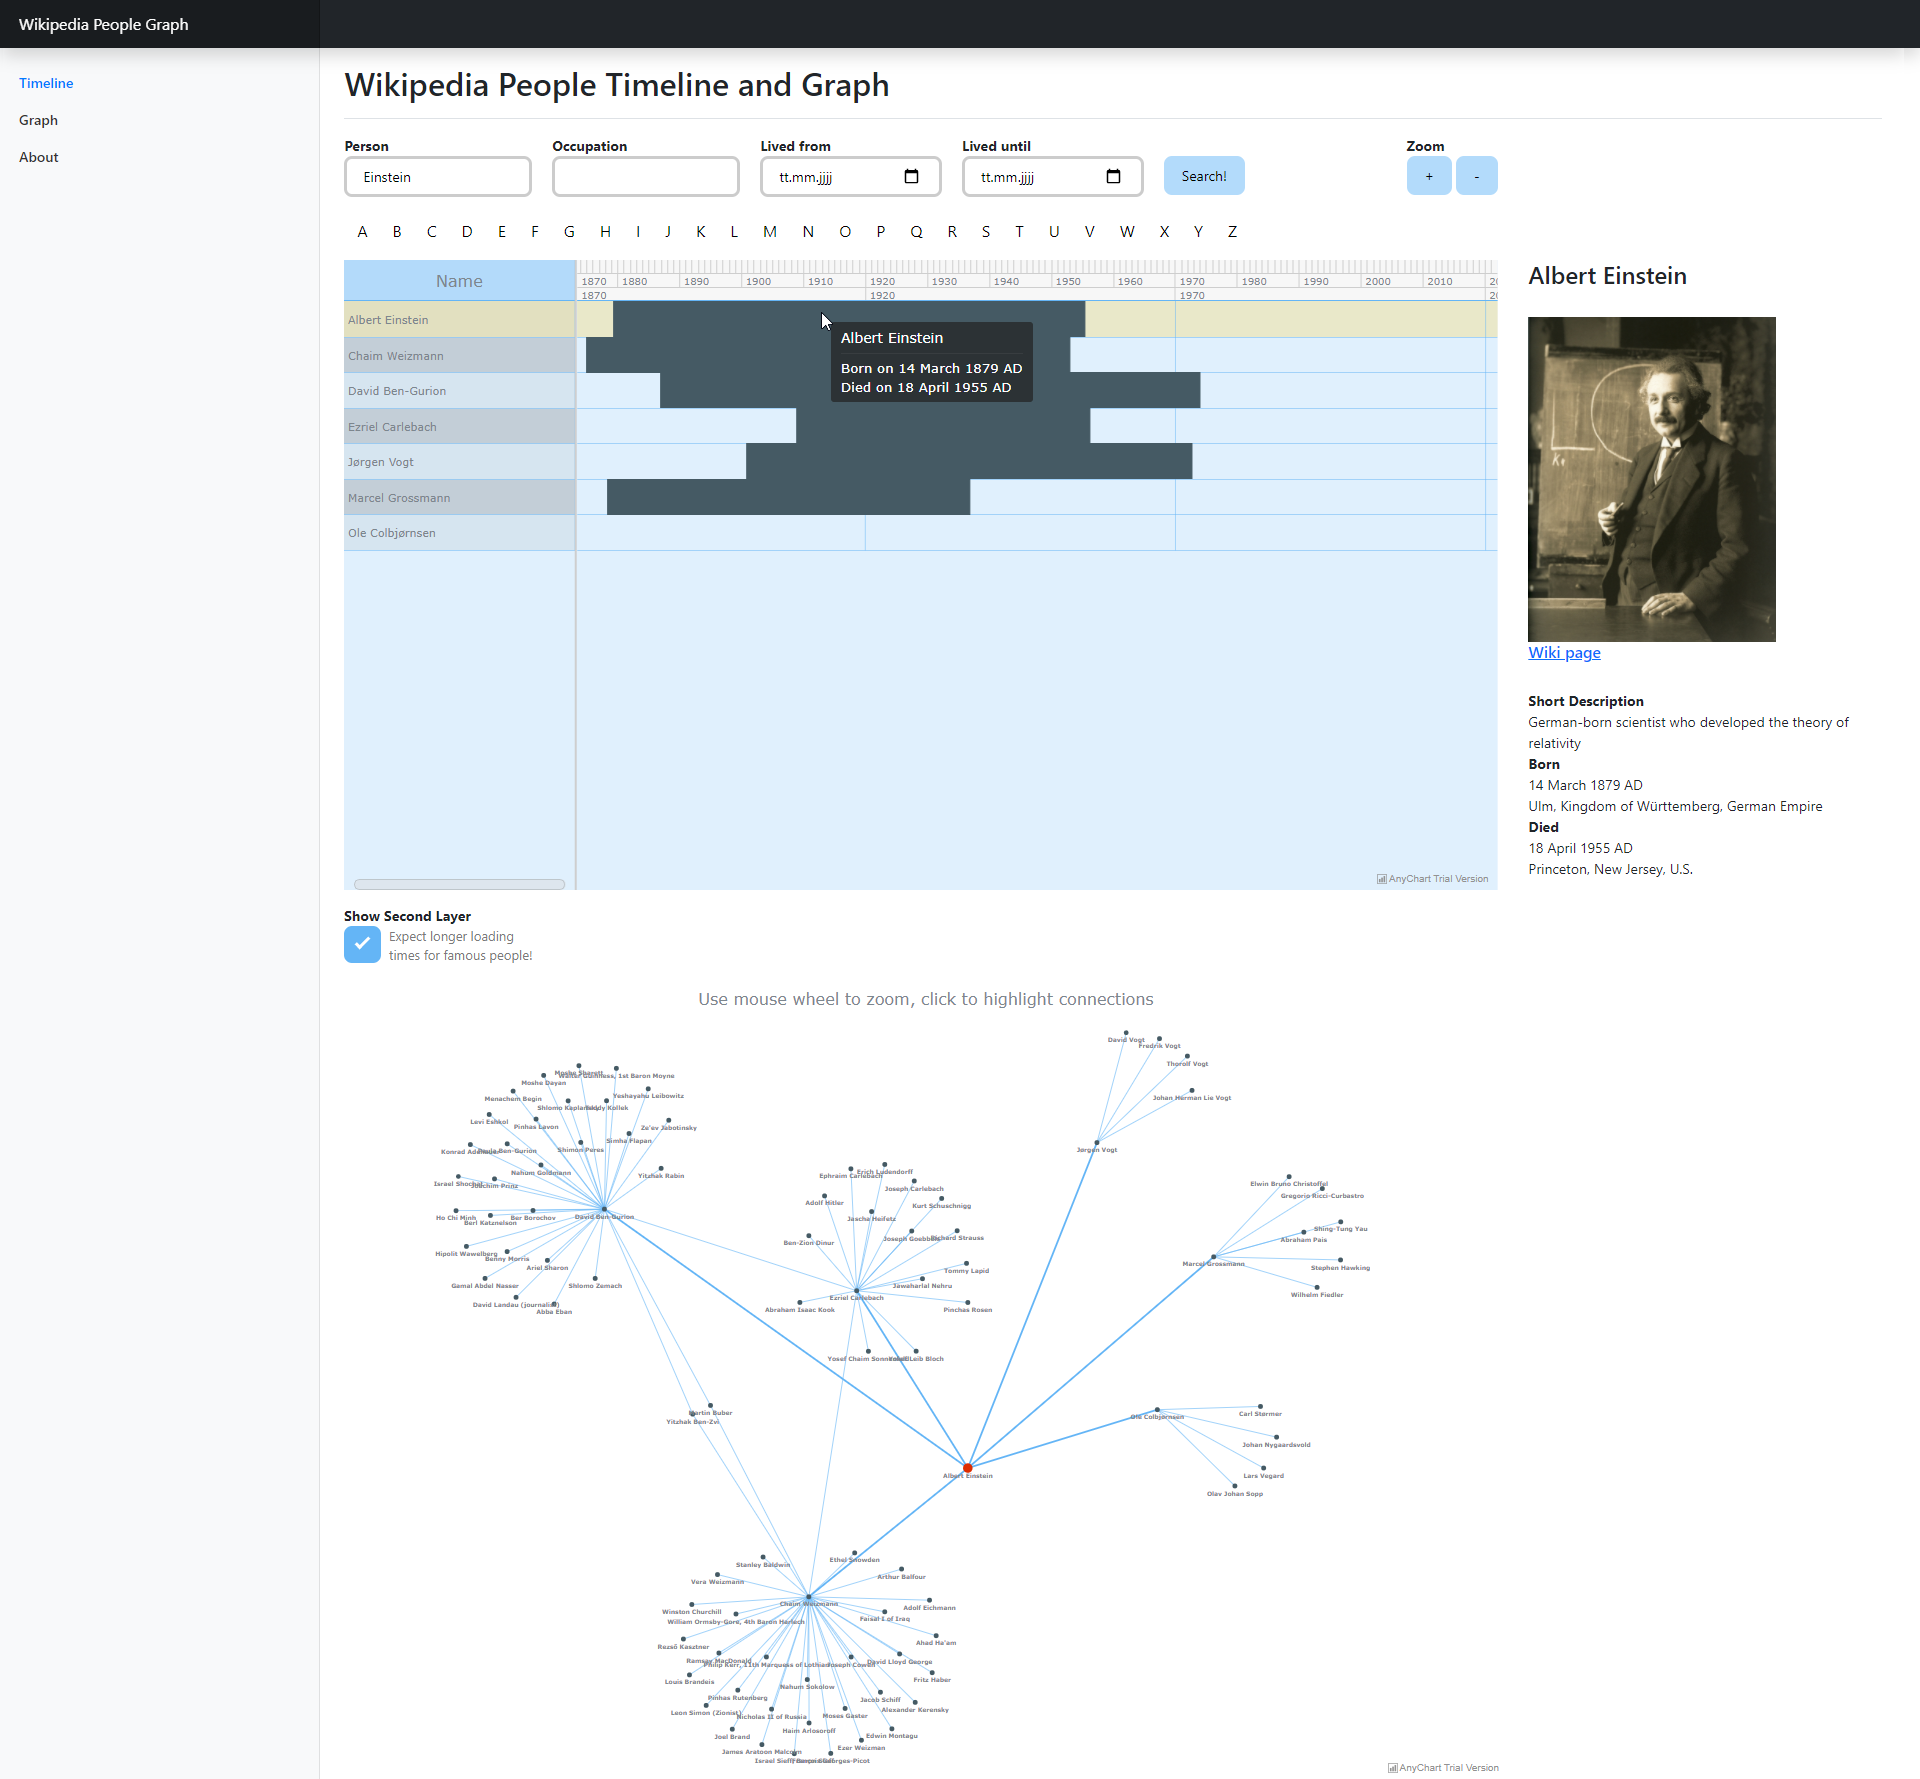The height and width of the screenshot is (1779, 1920).
Task: Select the Marcel Grossmann graph node
Action: (1213, 1257)
